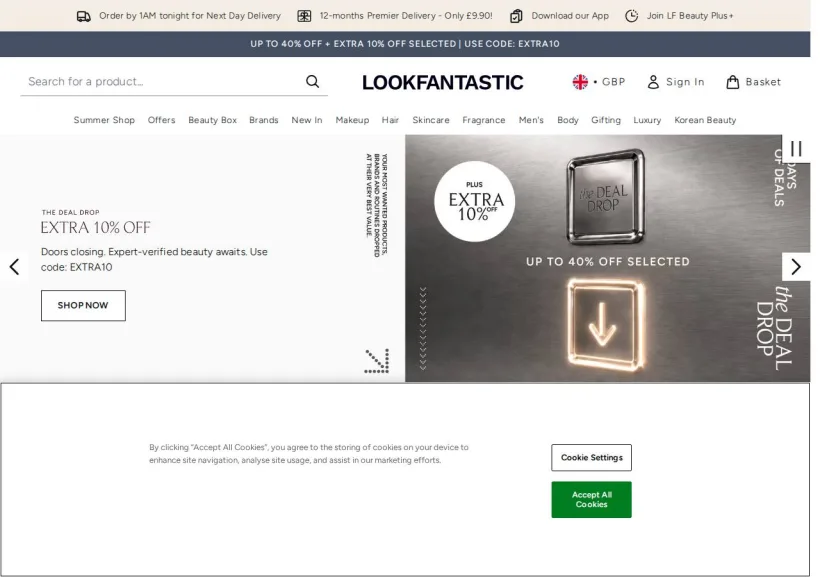Open the Body menu

(568, 120)
